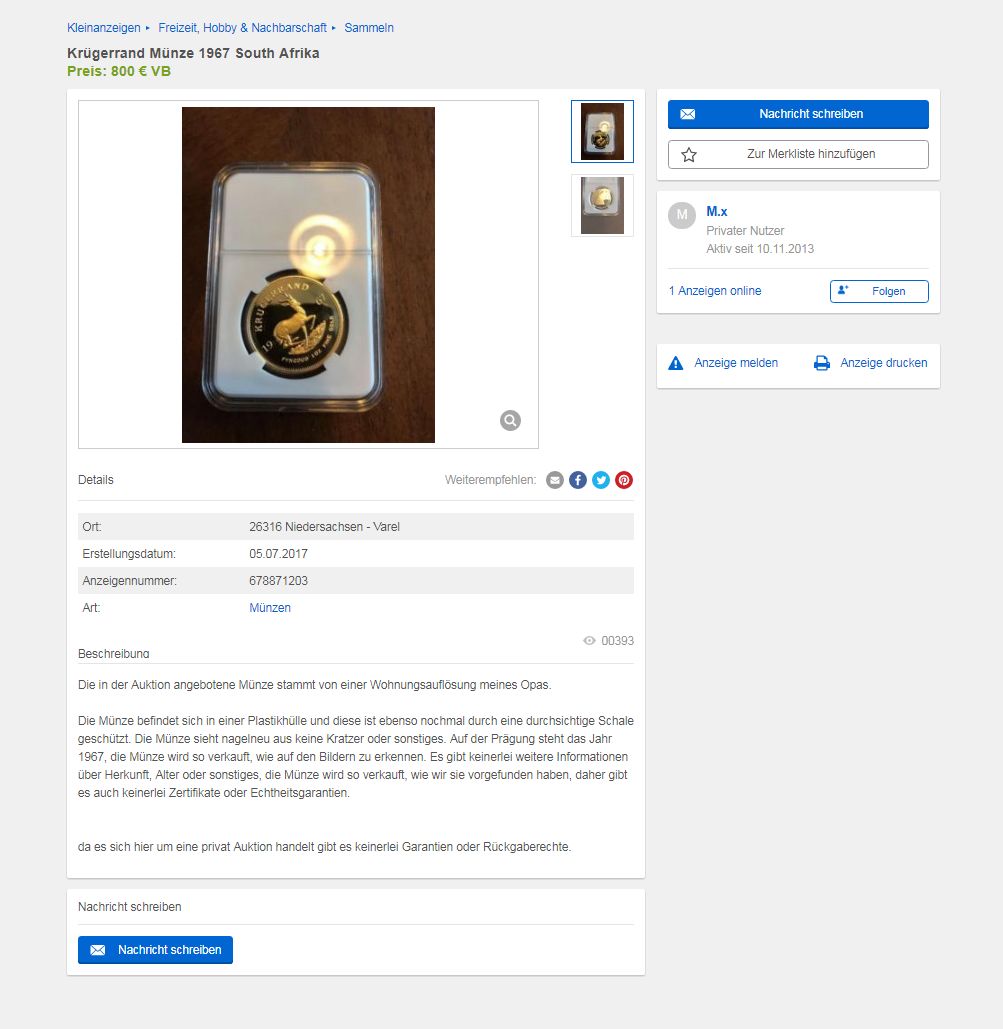Go to Freizeit, Hobby & Nachbarschaft category

click(242, 28)
